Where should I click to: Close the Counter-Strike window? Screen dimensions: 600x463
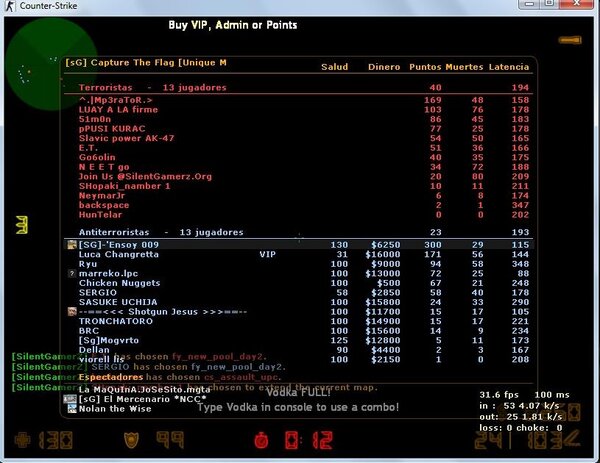(x=577, y=4)
